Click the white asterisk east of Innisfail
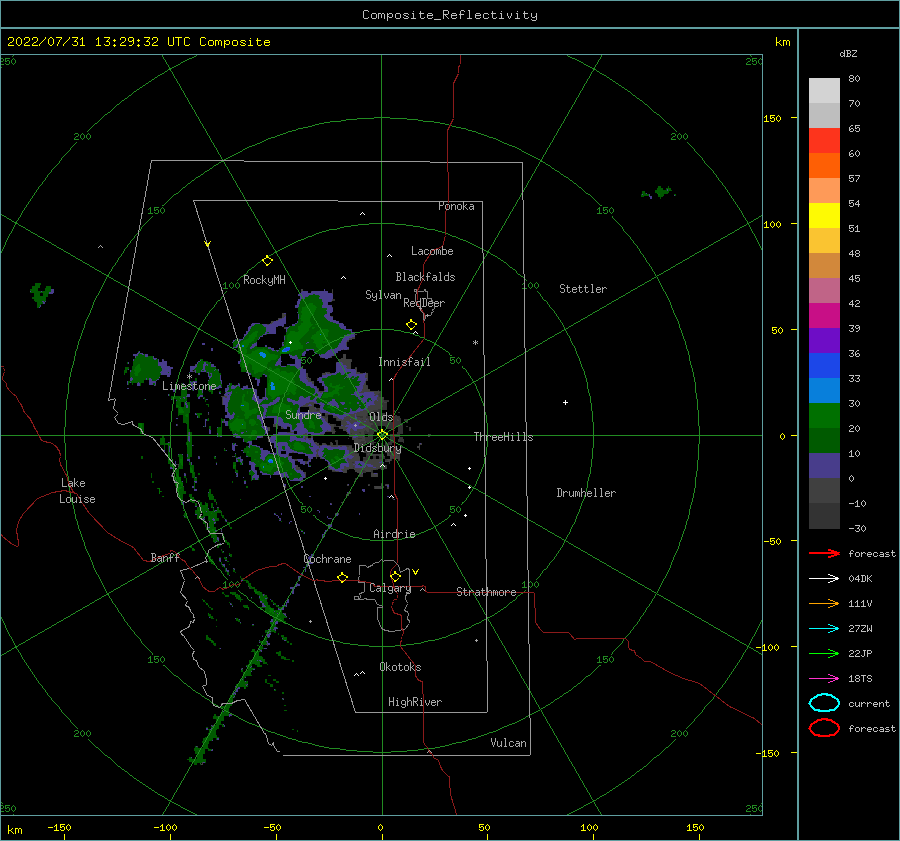Viewport: 900px width, 841px height. [x=475, y=343]
